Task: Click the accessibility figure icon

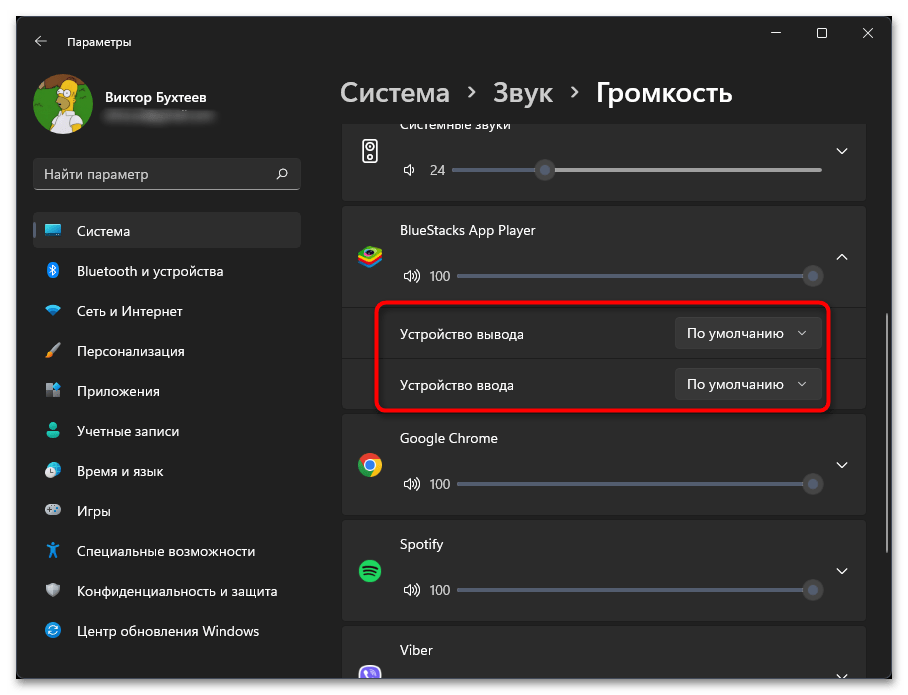Action: point(53,550)
